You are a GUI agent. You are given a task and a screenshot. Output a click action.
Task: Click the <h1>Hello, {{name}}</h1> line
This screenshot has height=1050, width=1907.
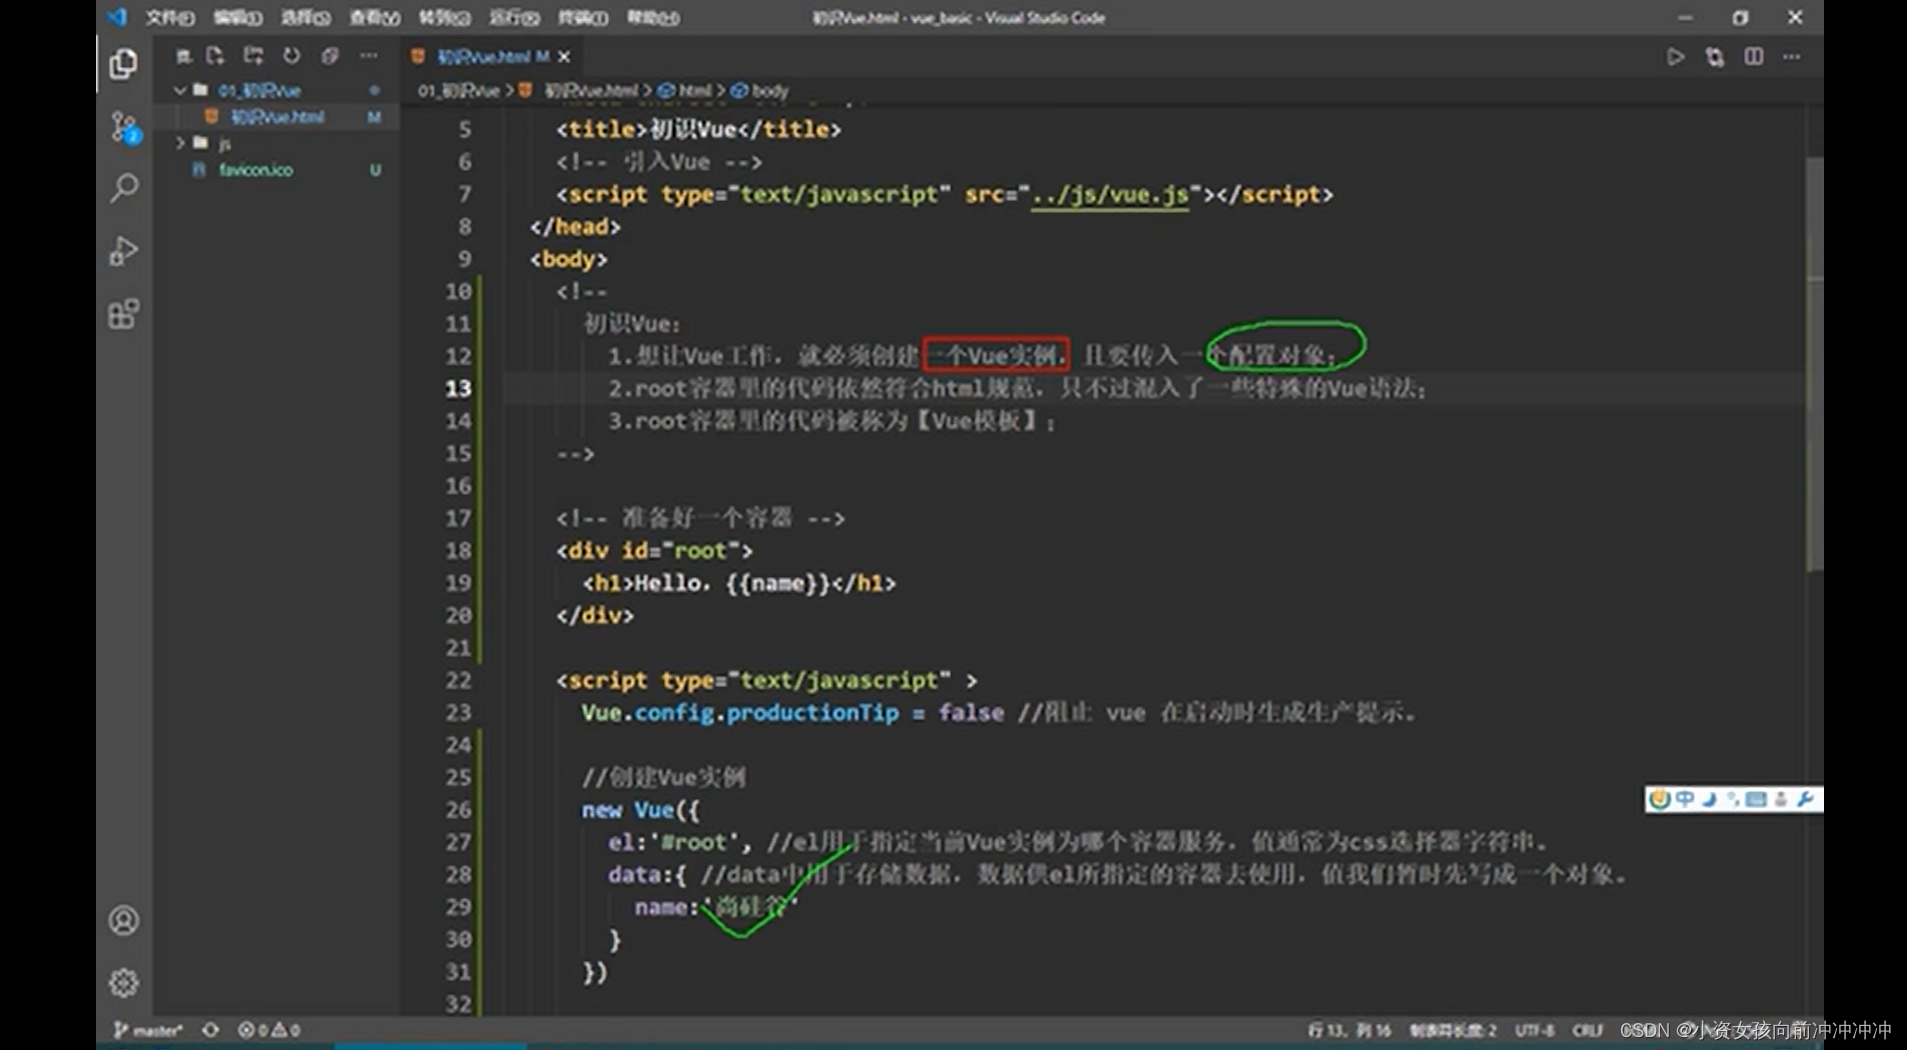coord(739,583)
